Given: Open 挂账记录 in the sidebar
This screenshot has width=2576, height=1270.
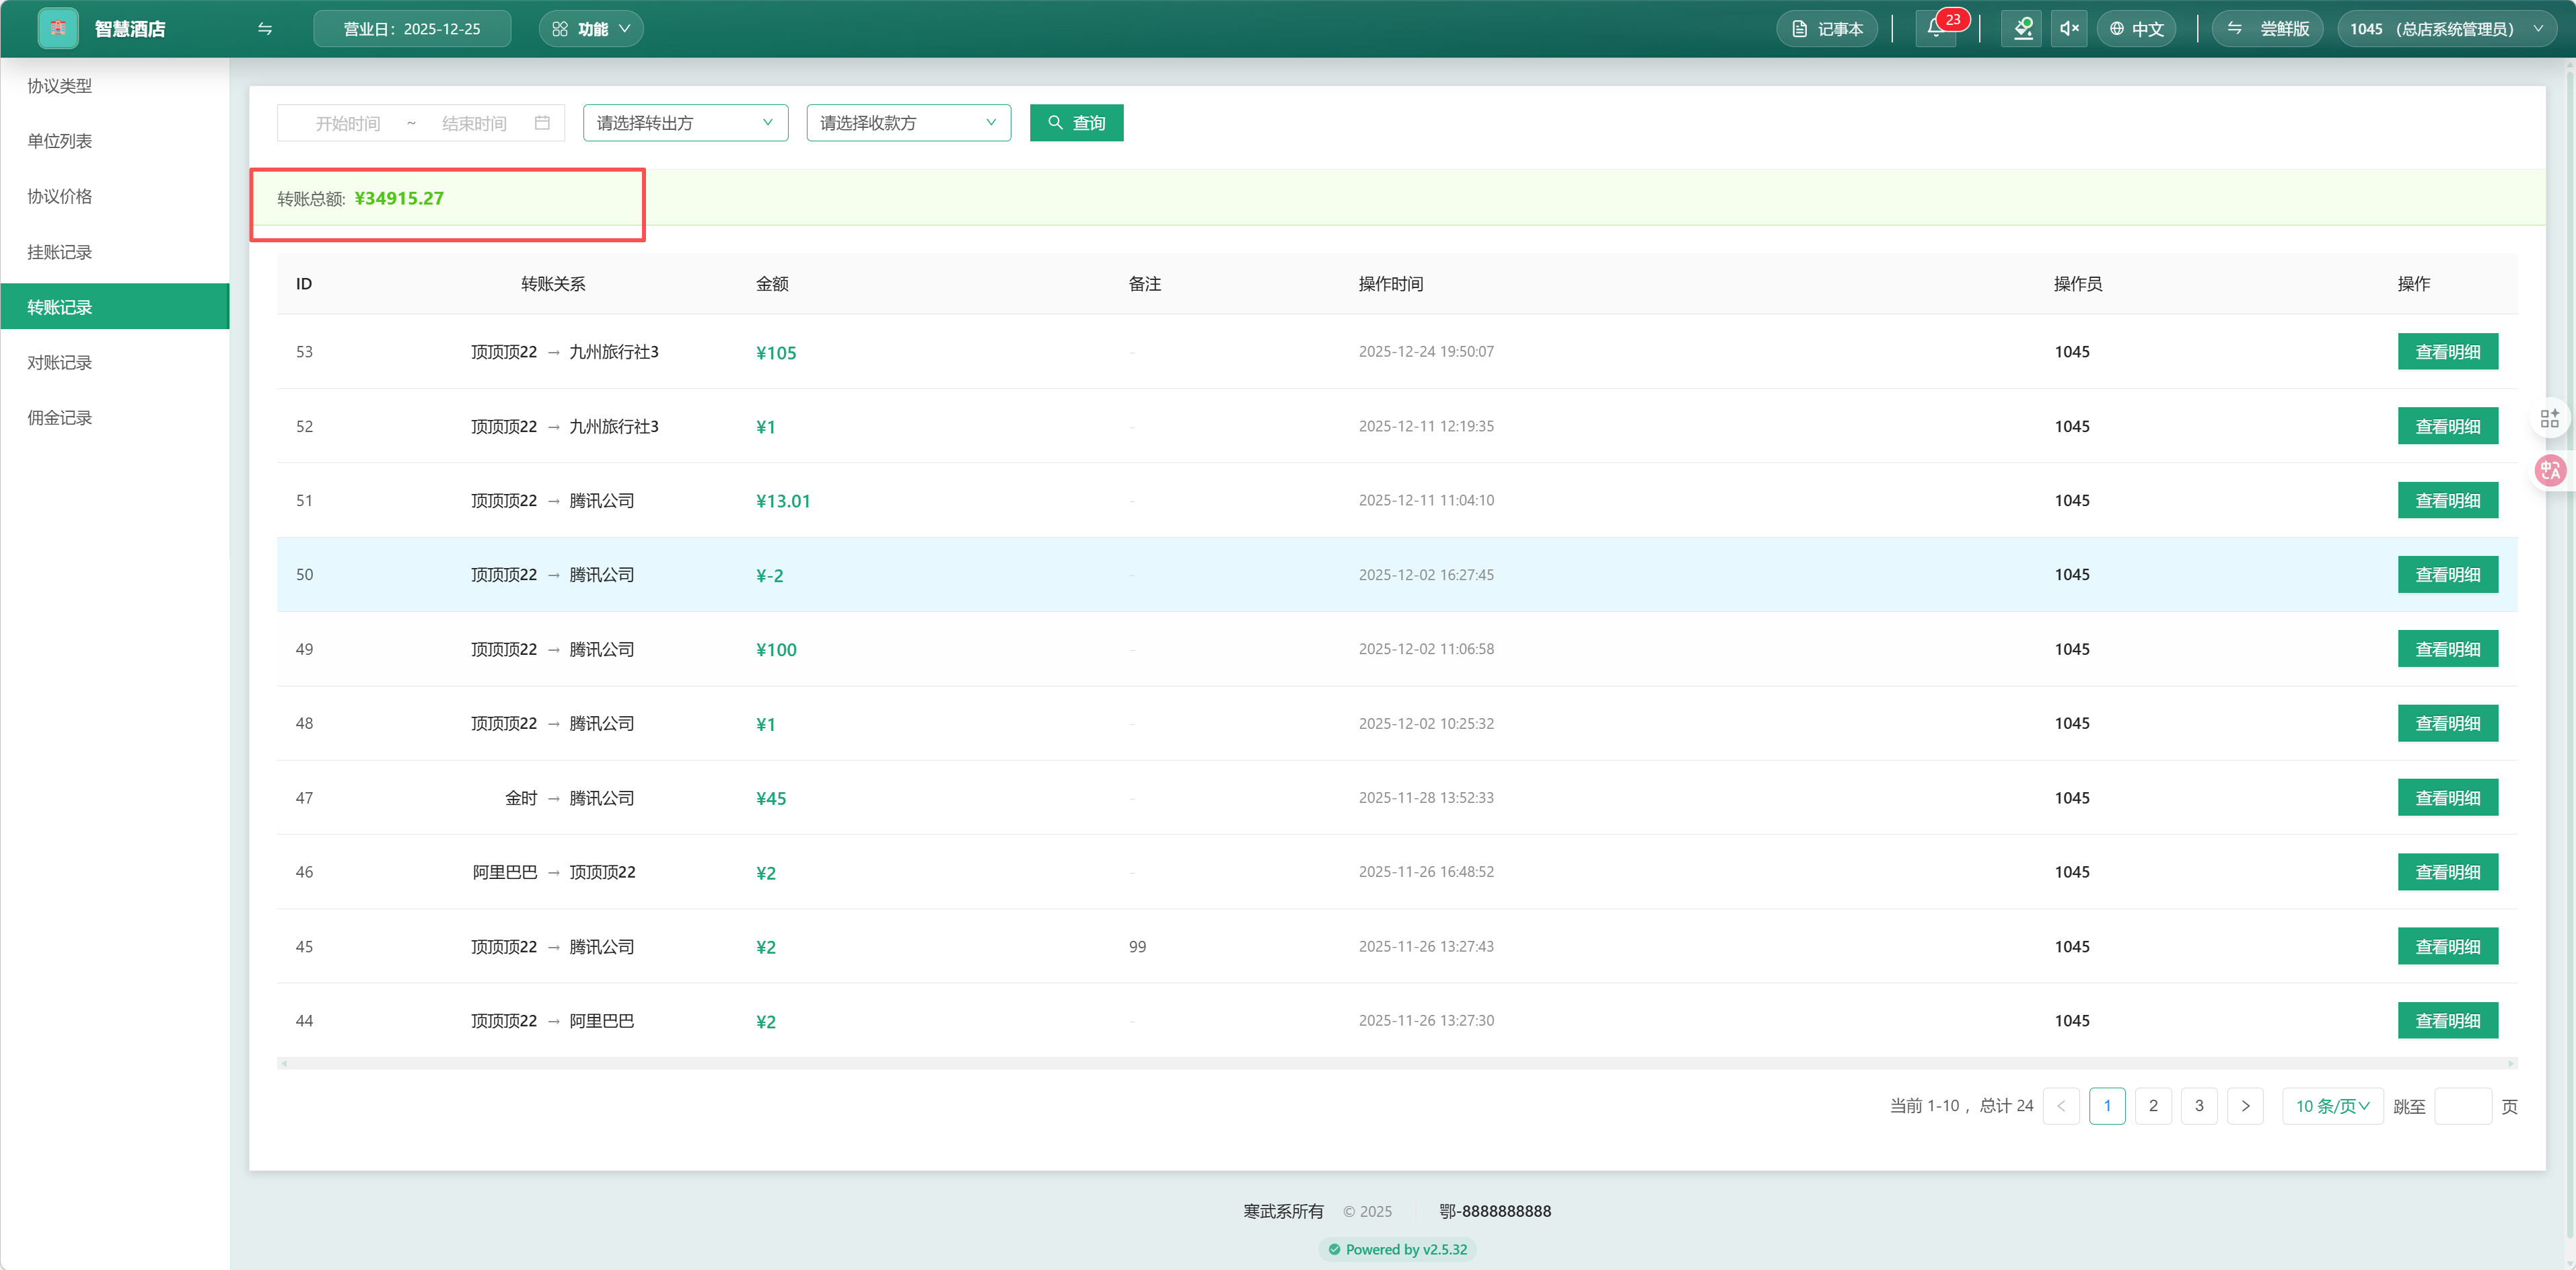Looking at the screenshot, I should coord(60,252).
